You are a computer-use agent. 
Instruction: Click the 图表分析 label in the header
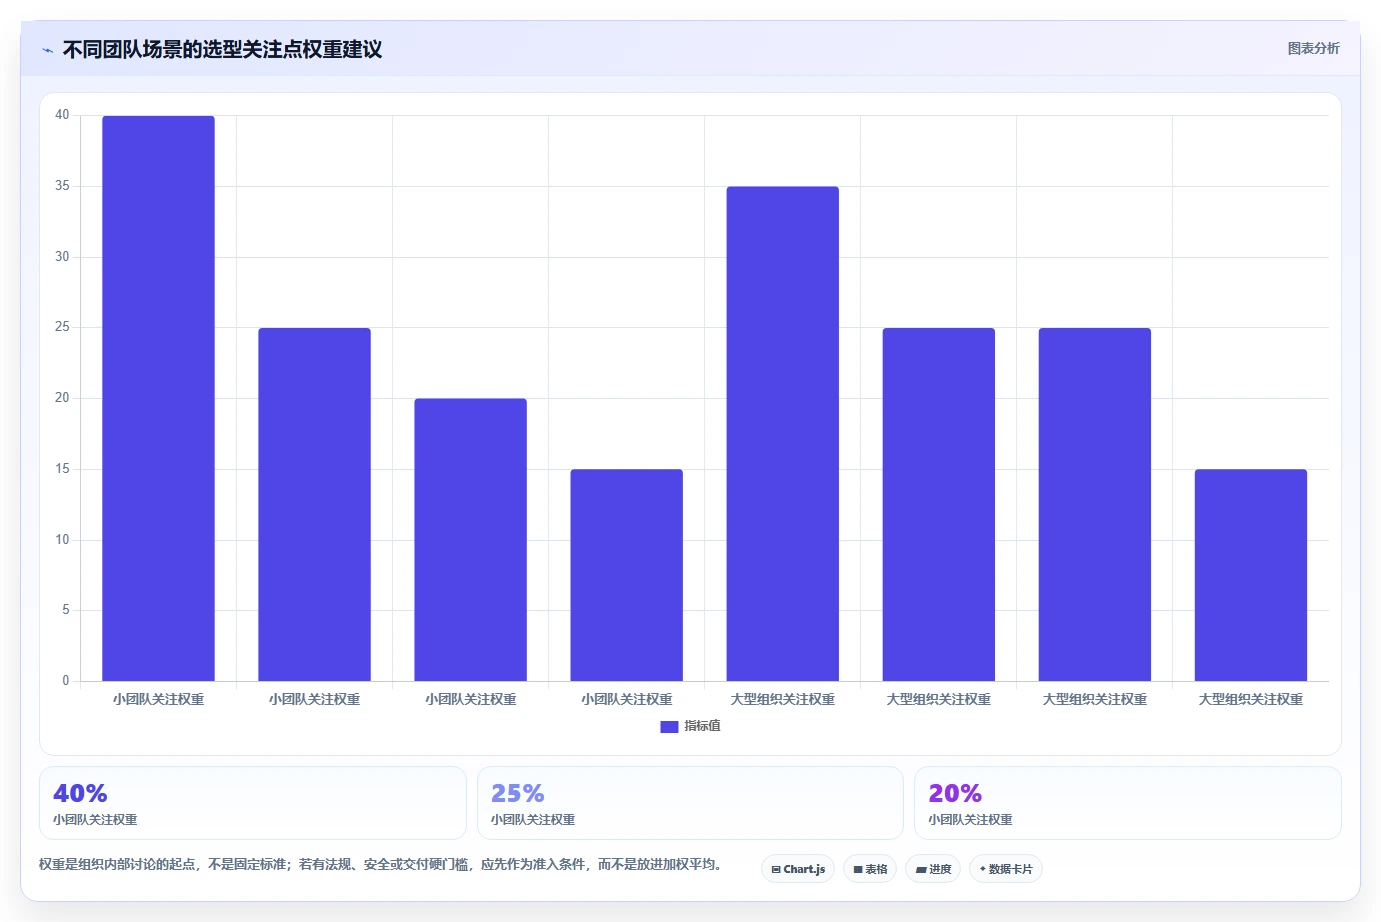pyautogui.click(x=1313, y=48)
